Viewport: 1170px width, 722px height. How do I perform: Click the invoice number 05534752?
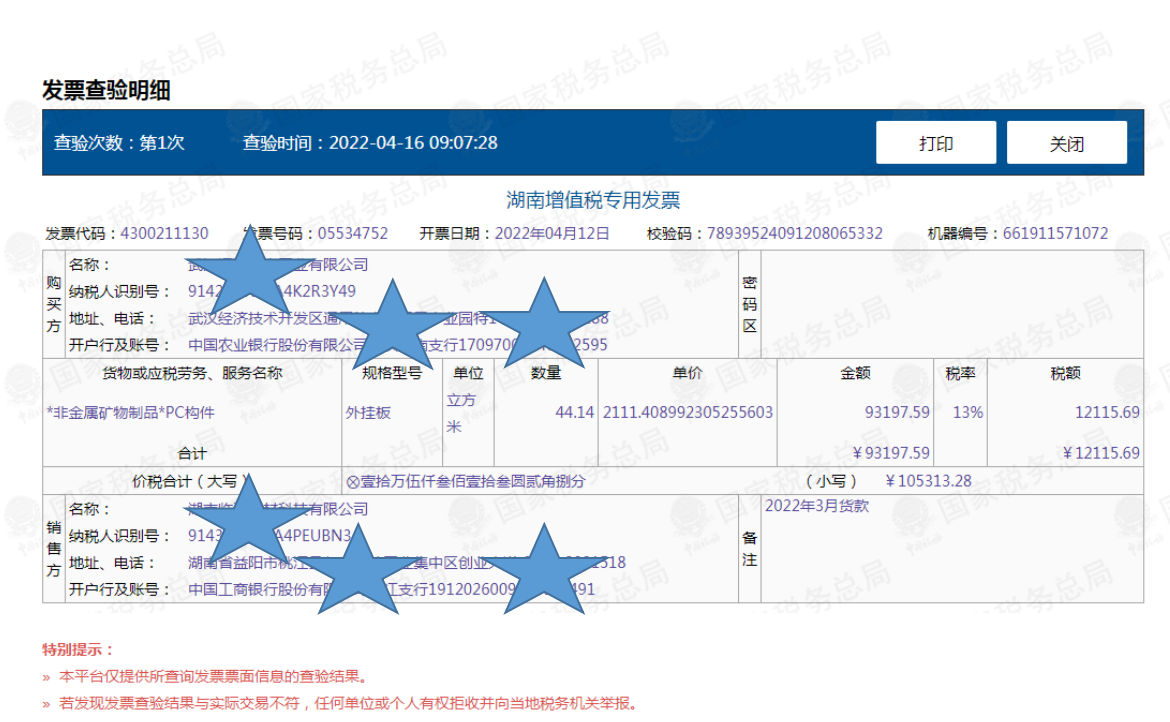352,234
